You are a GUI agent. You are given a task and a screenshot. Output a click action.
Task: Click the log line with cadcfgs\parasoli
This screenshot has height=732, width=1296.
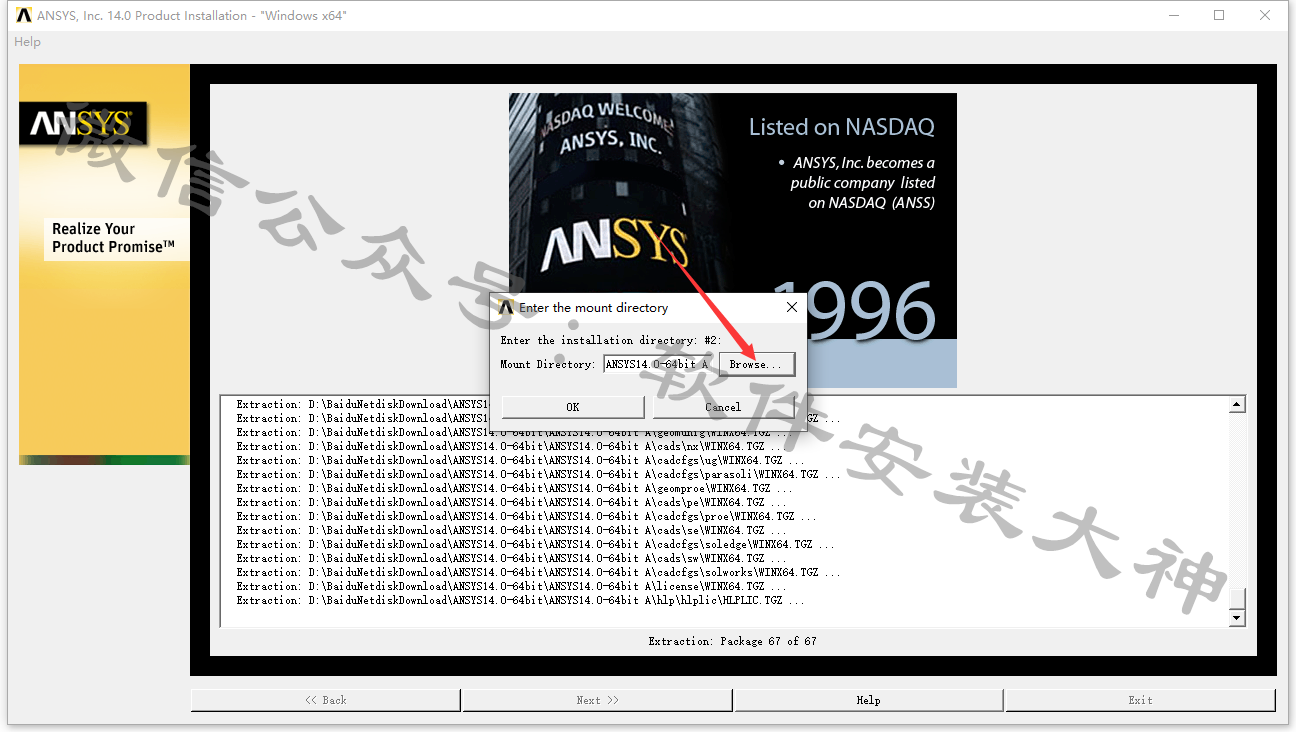[x=538, y=475]
